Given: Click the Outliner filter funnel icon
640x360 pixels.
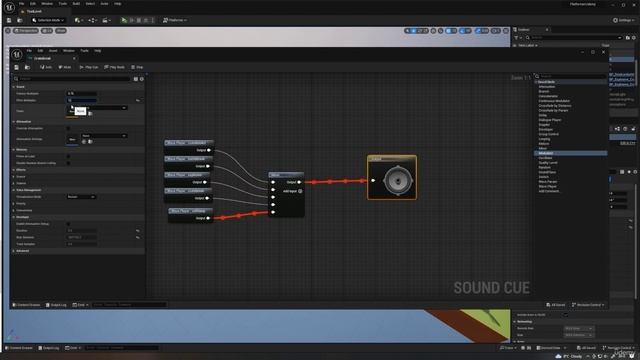Looking at the screenshot, I should point(517,38).
